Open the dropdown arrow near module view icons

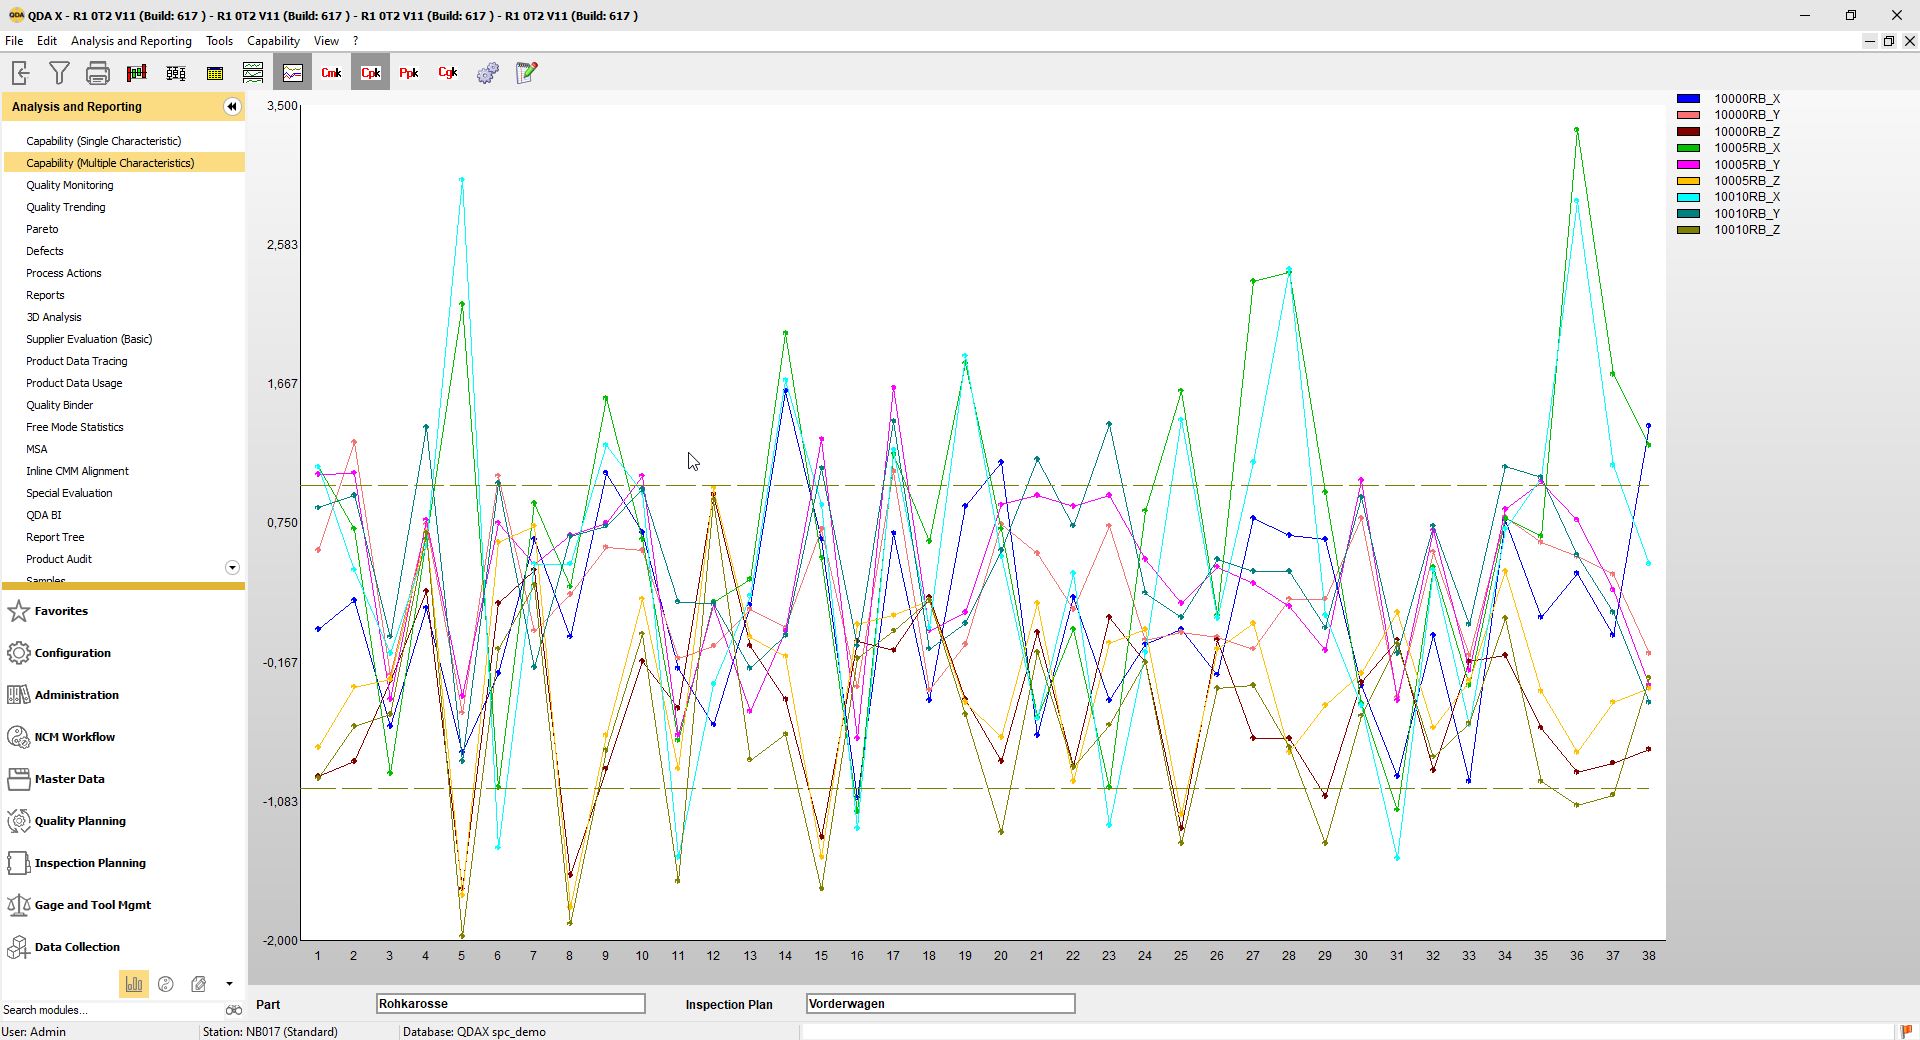[x=228, y=985]
